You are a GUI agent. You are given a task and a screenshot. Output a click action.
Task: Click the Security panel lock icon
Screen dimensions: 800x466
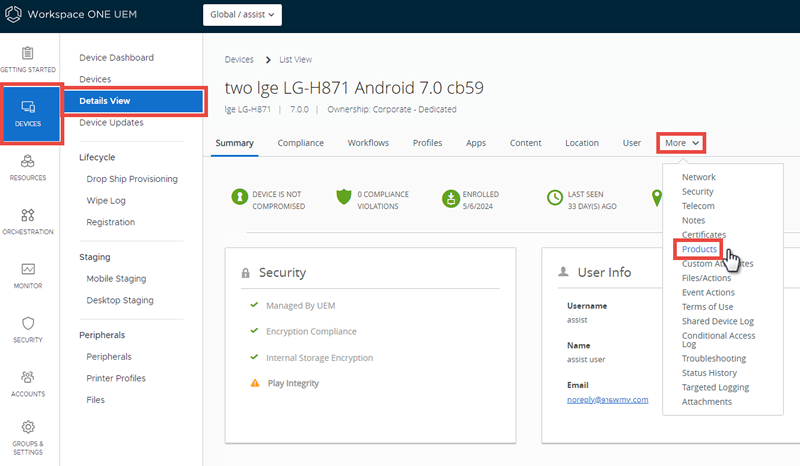click(245, 273)
